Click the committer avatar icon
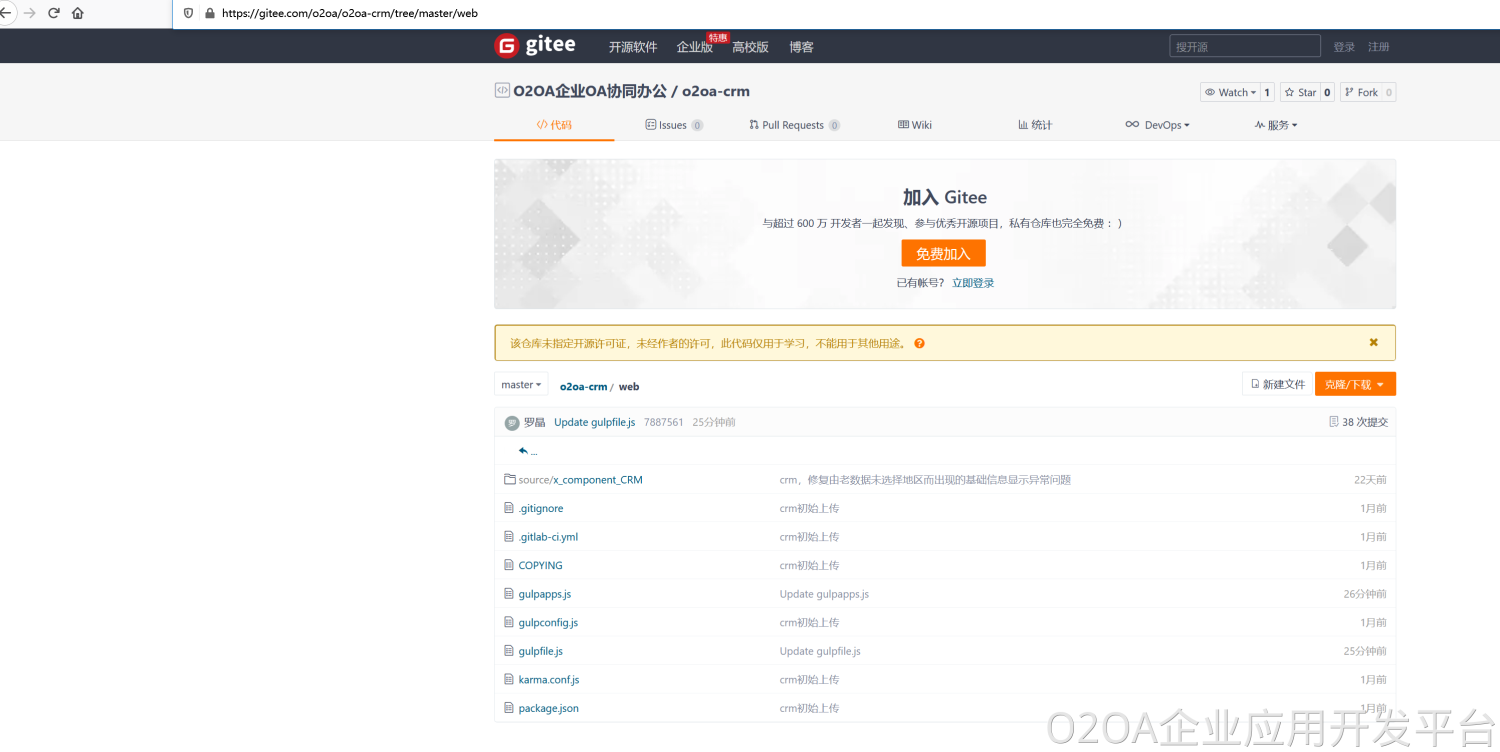Image resolution: width=1500 pixels, height=752 pixels. click(512, 422)
